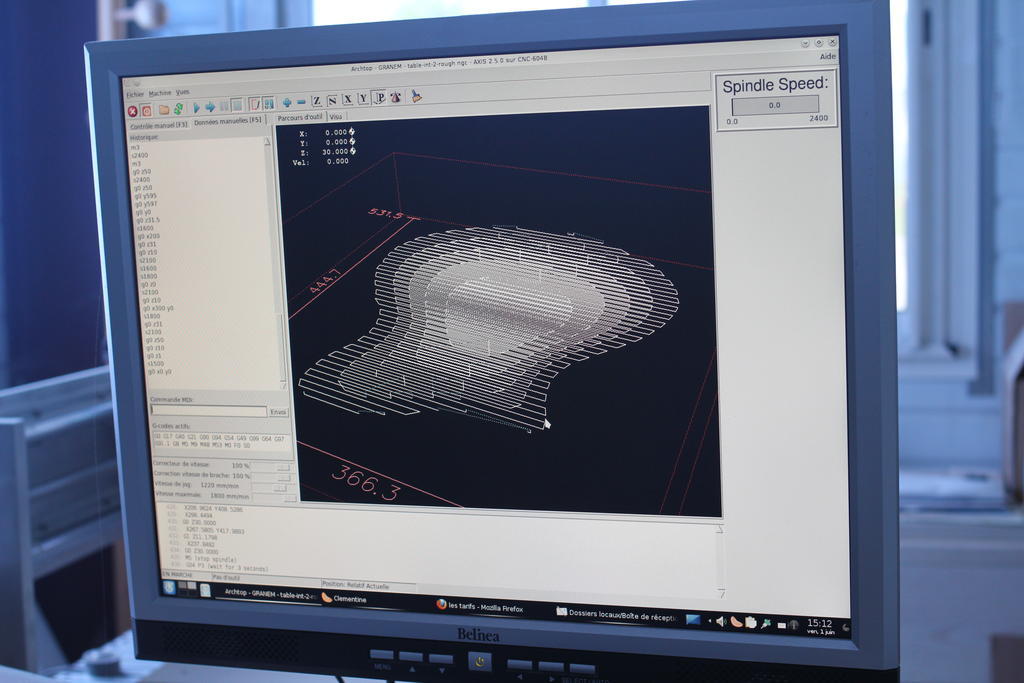This screenshot has height=683, width=1024.
Task: Open Mozilla Firefox from the taskbar
Action: (x=480, y=606)
